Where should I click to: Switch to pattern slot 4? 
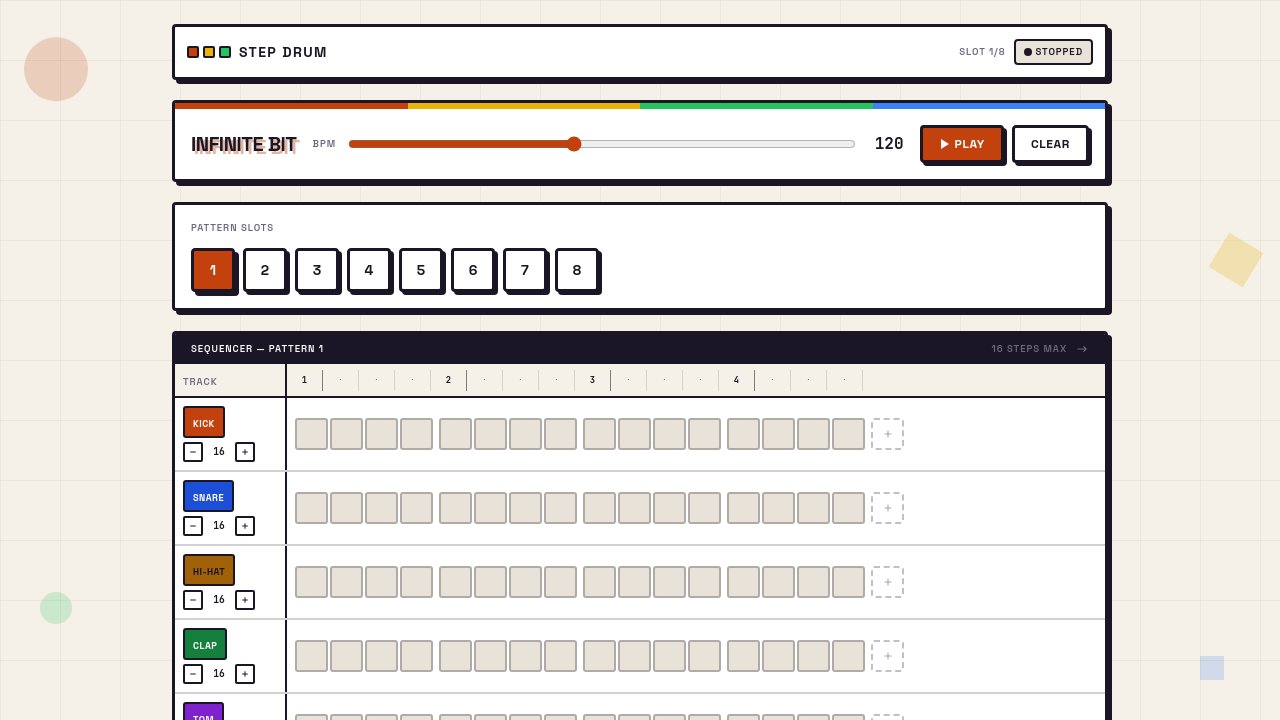click(369, 270)
